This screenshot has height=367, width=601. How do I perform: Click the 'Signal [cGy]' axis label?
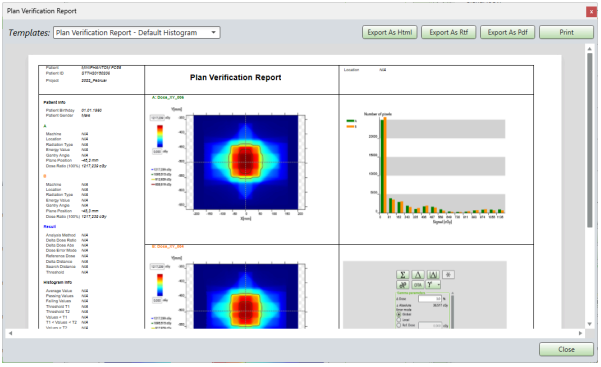pos(442,222)
